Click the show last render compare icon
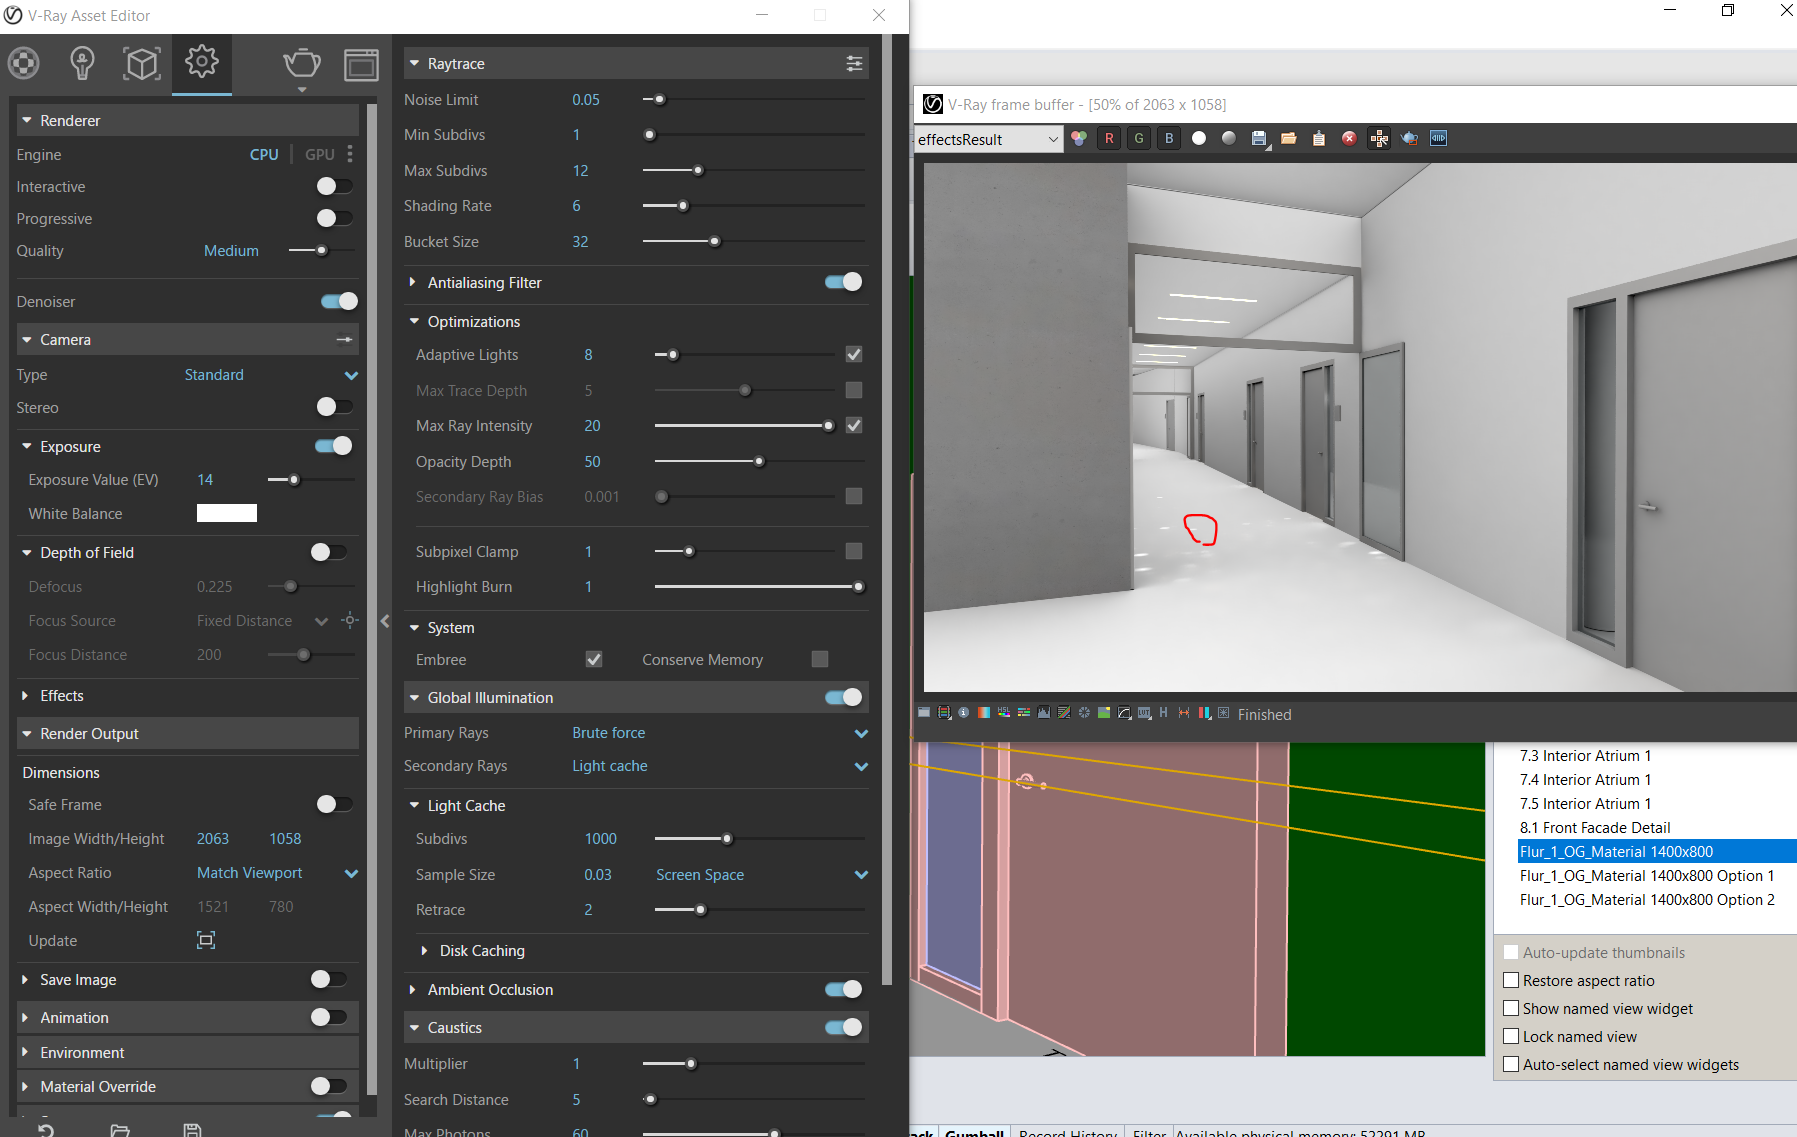Image resolution: width=1797 pixels, height=1137 pixels. pos(1439,139)
